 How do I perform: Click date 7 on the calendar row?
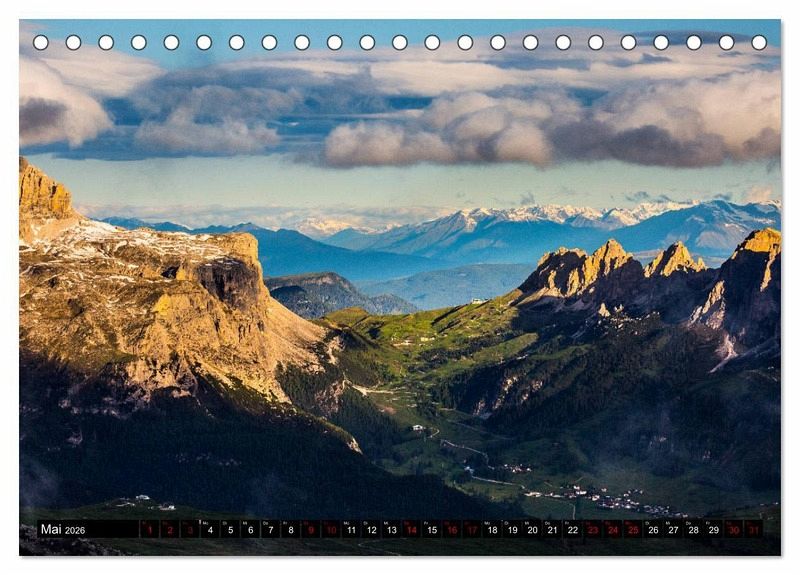click(270, 529)
